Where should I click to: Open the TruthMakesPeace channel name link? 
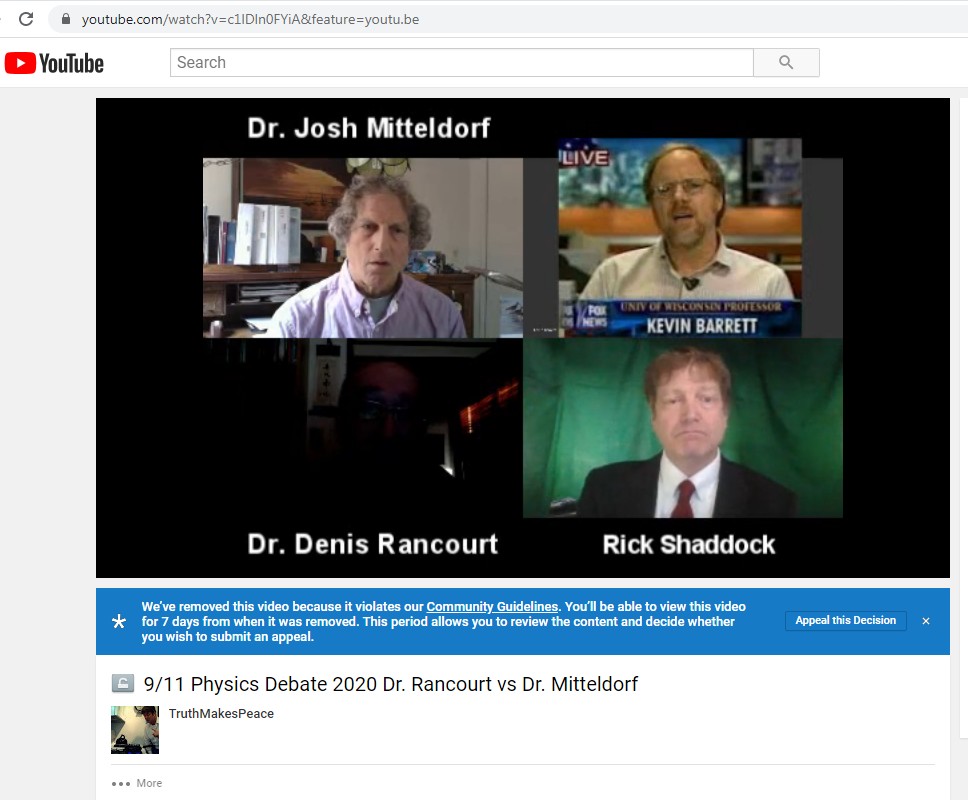(x=221, y=714)
